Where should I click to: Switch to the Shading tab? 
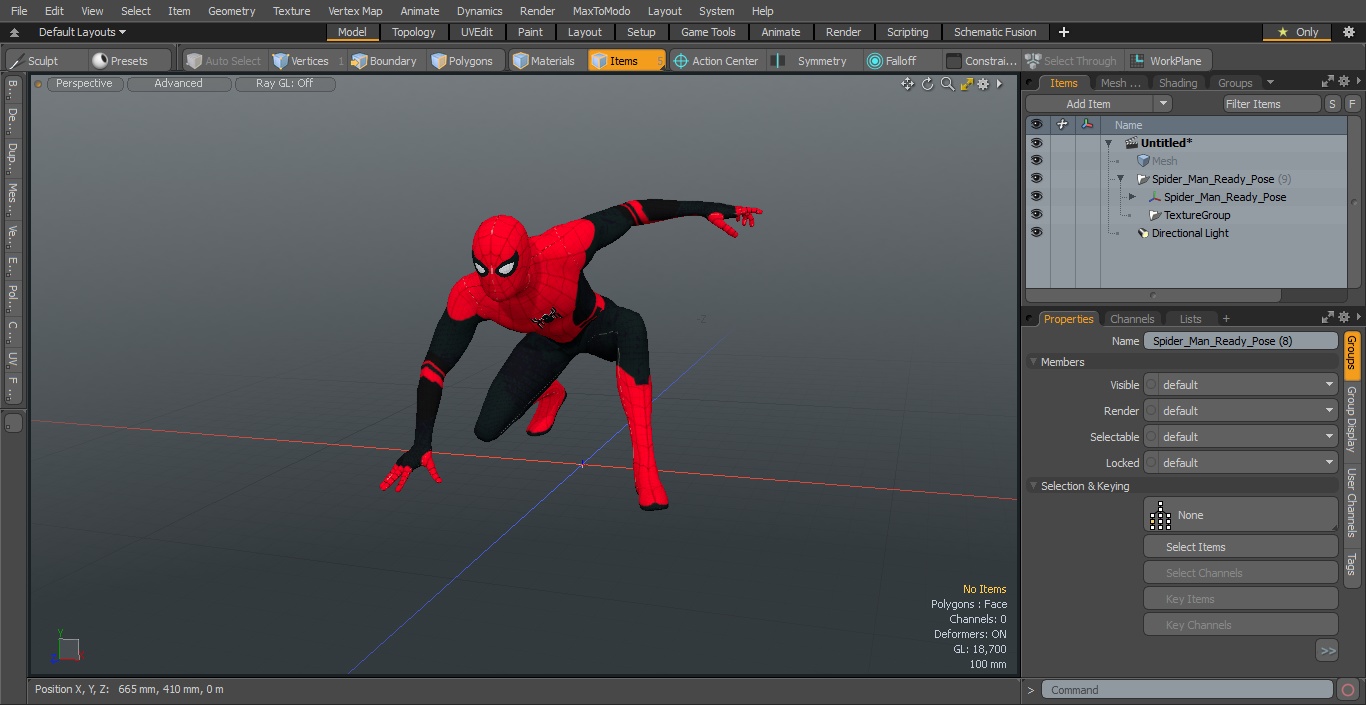click(x=1177, y=83)
